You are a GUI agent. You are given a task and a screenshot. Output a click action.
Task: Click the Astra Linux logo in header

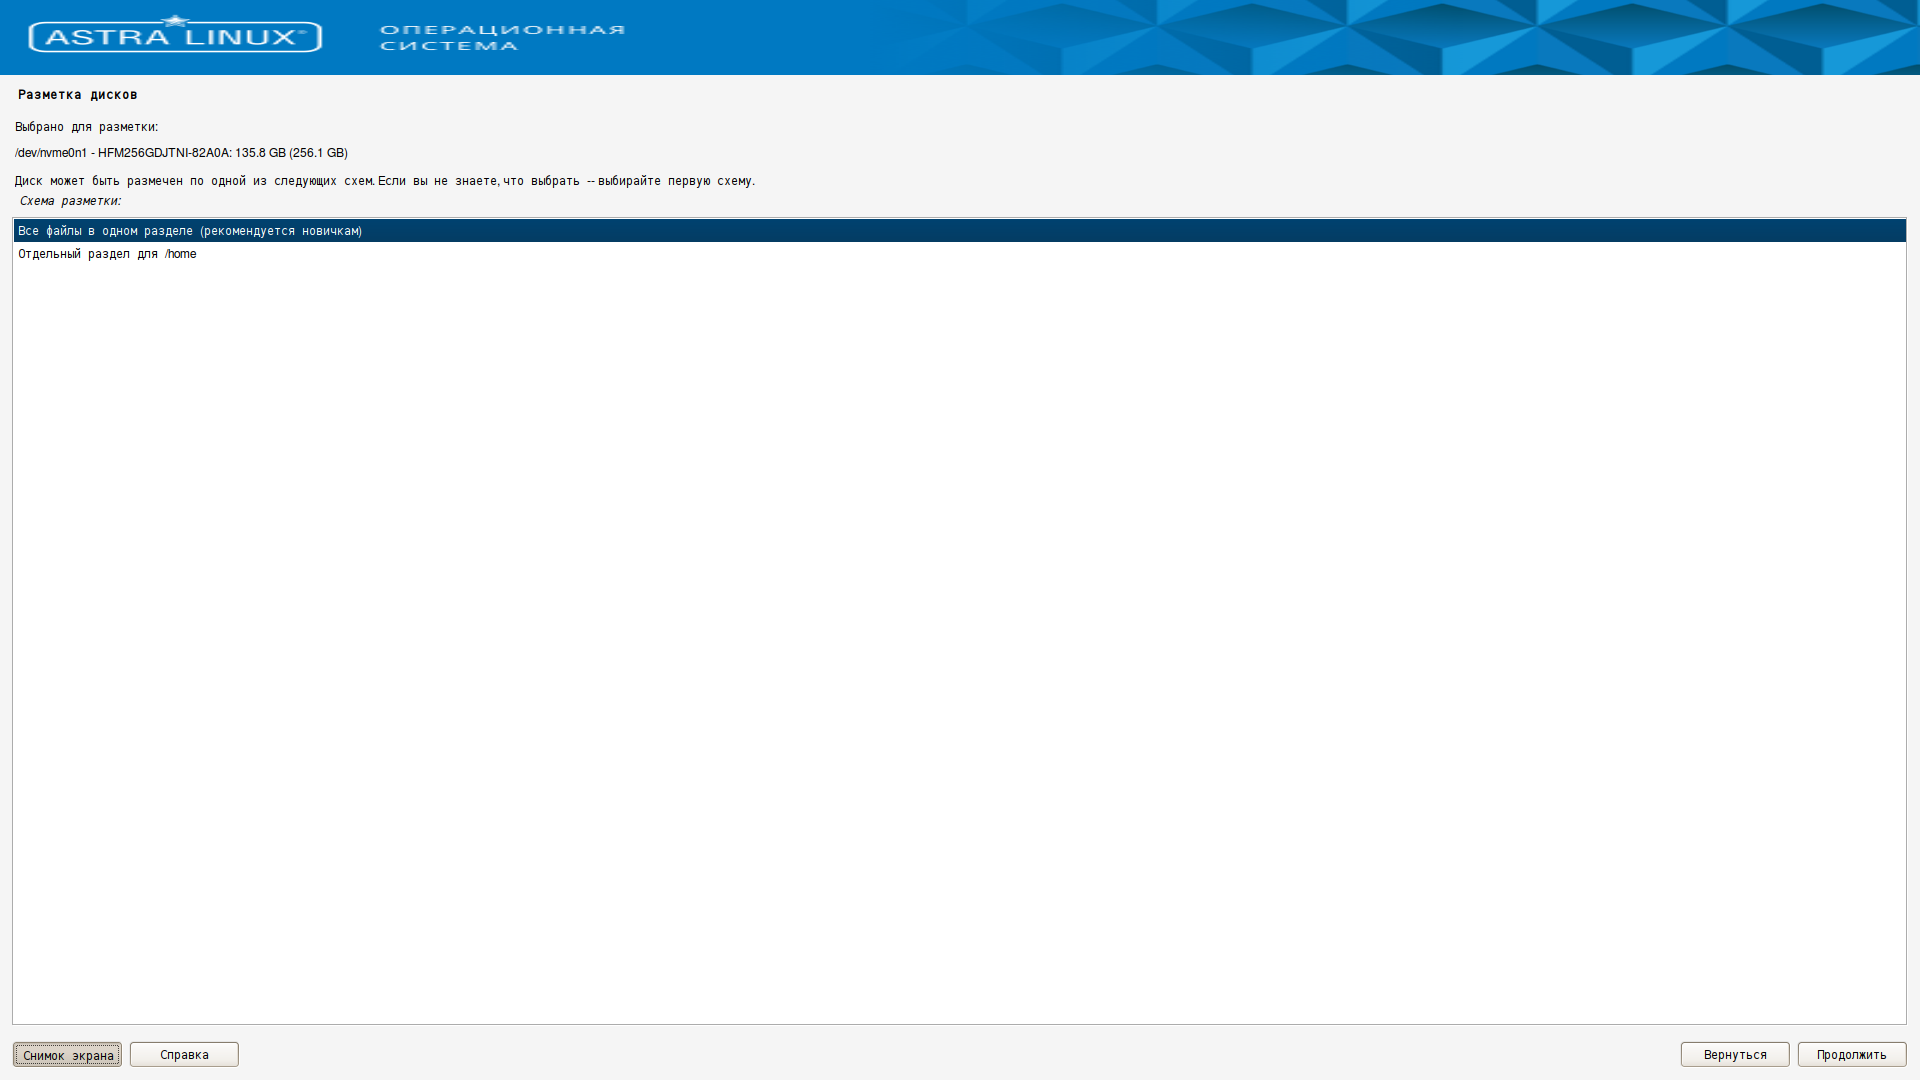(175, 35)
